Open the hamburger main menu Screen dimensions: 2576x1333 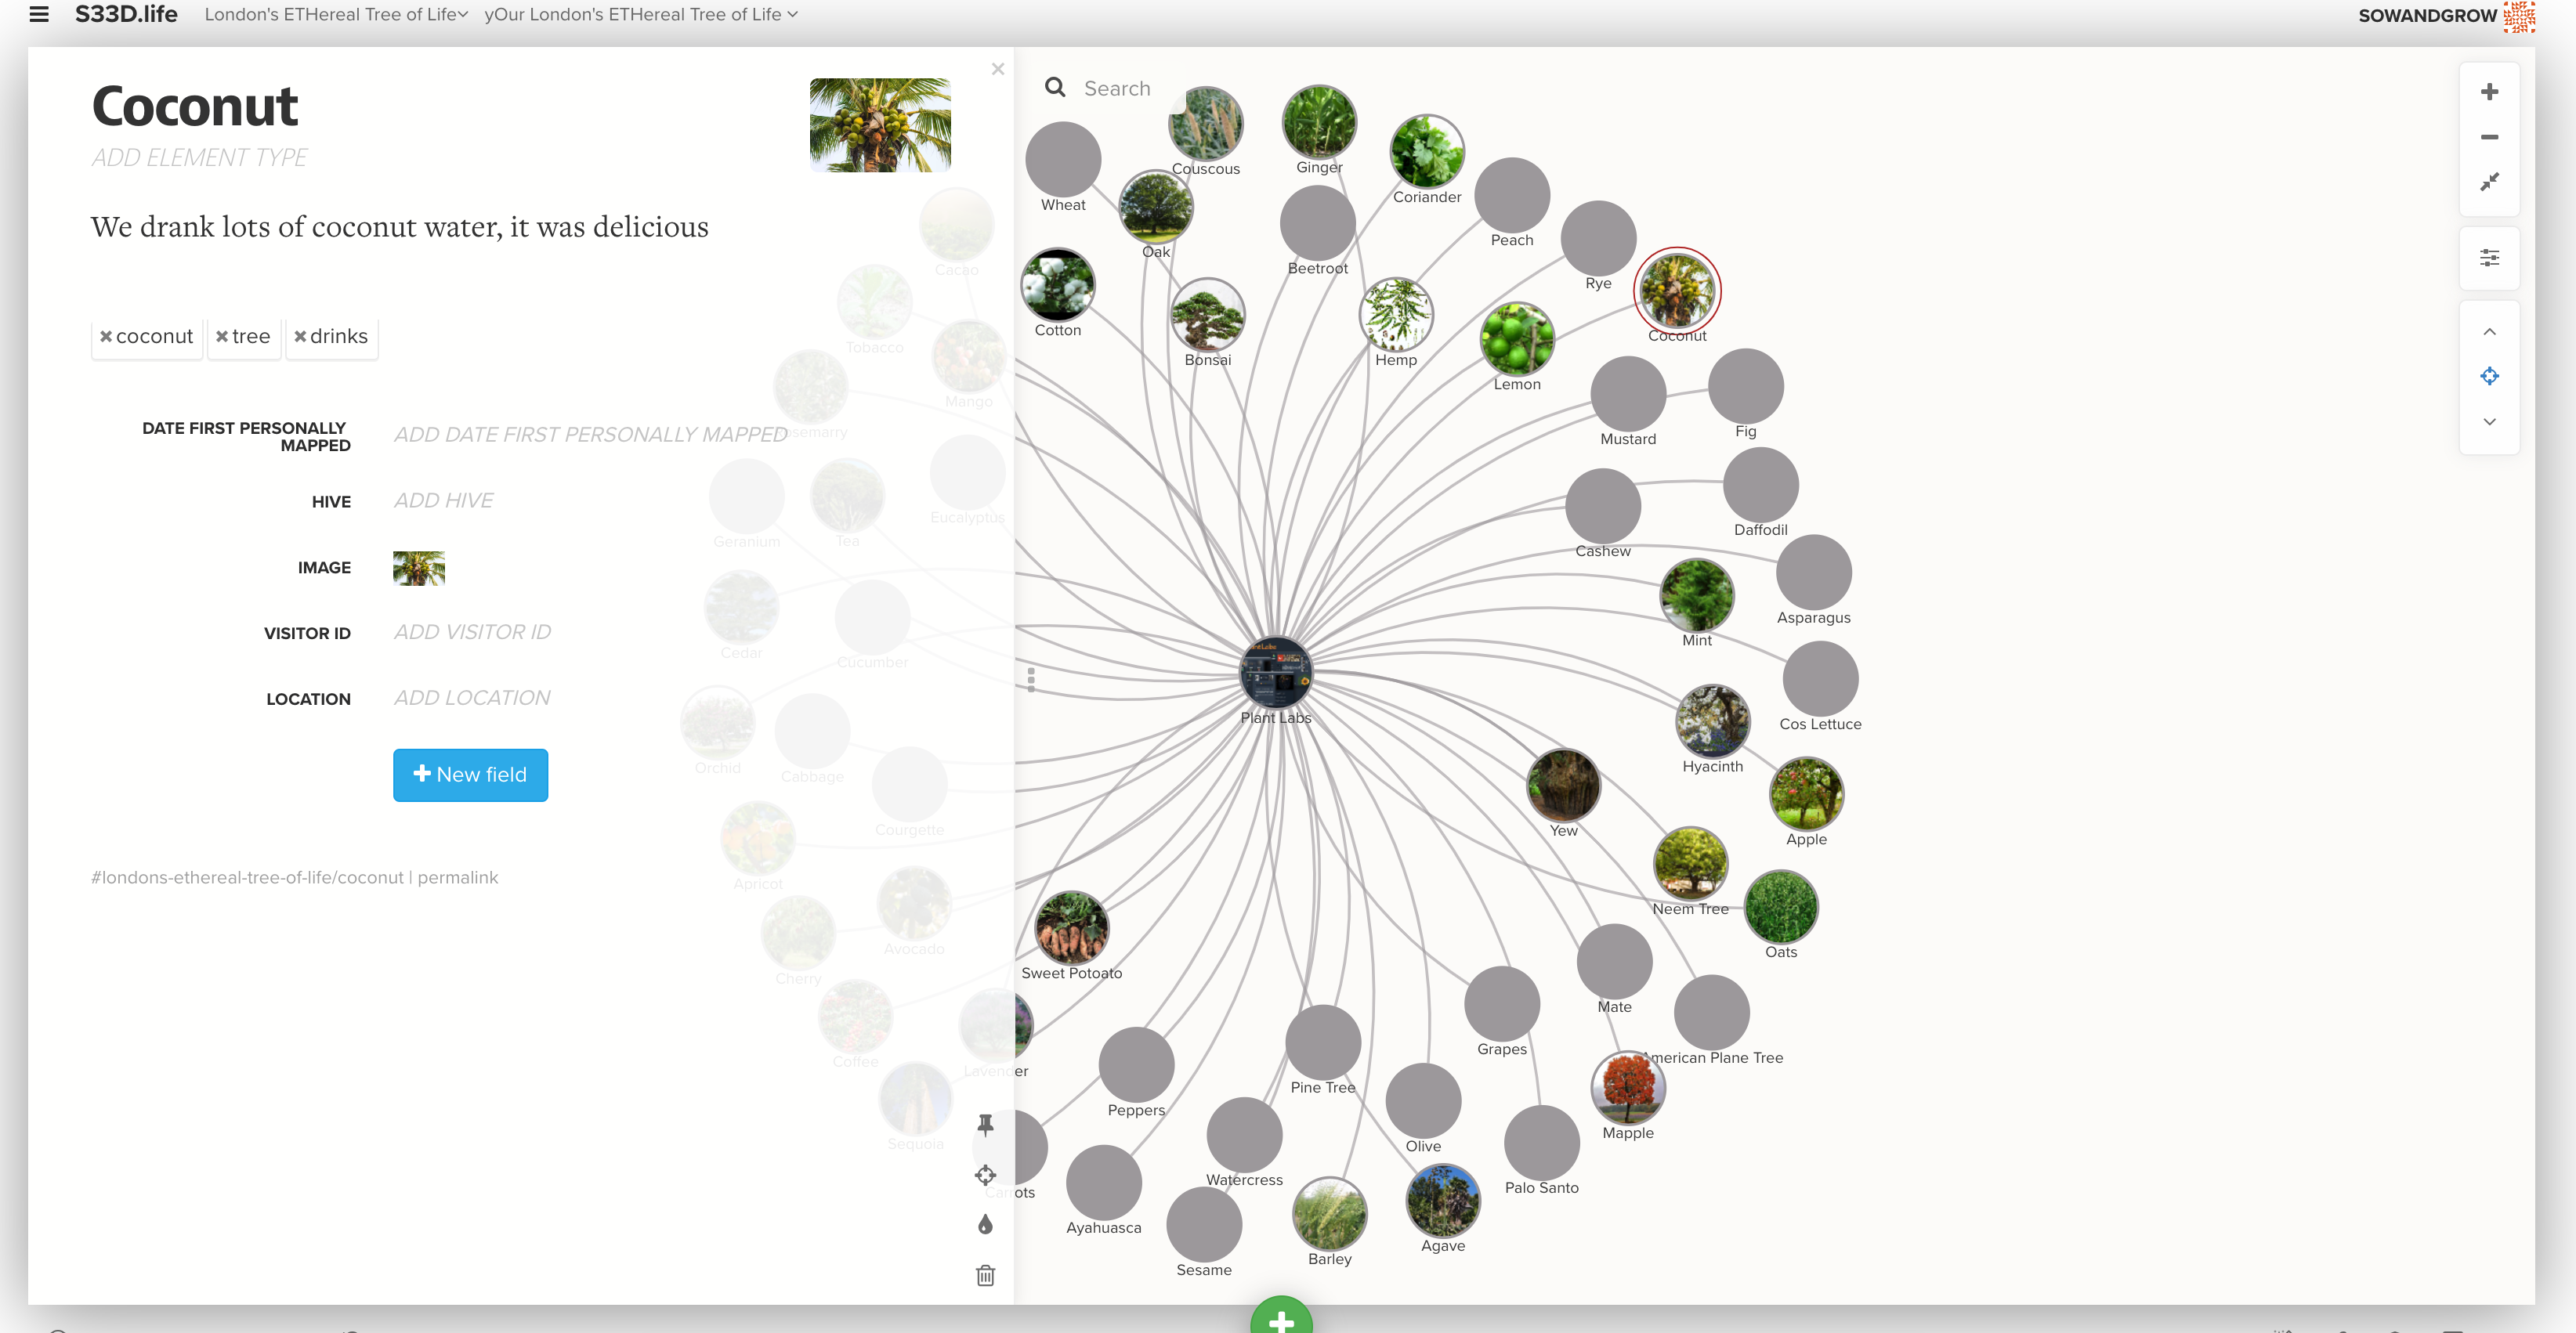[39, 14]
